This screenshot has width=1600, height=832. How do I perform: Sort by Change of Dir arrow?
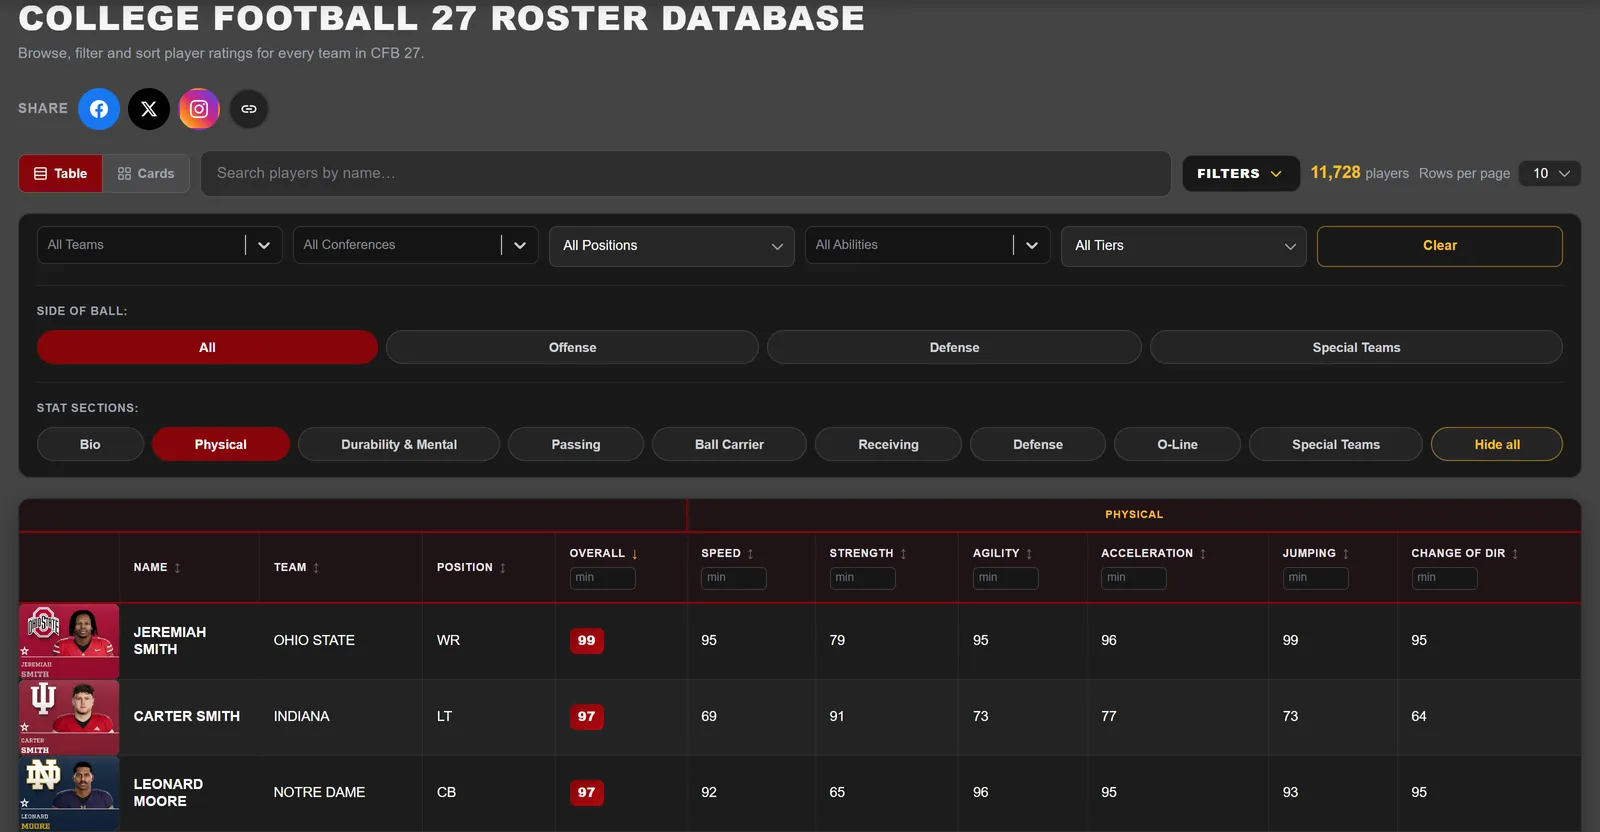click(x=1515, y=554)
